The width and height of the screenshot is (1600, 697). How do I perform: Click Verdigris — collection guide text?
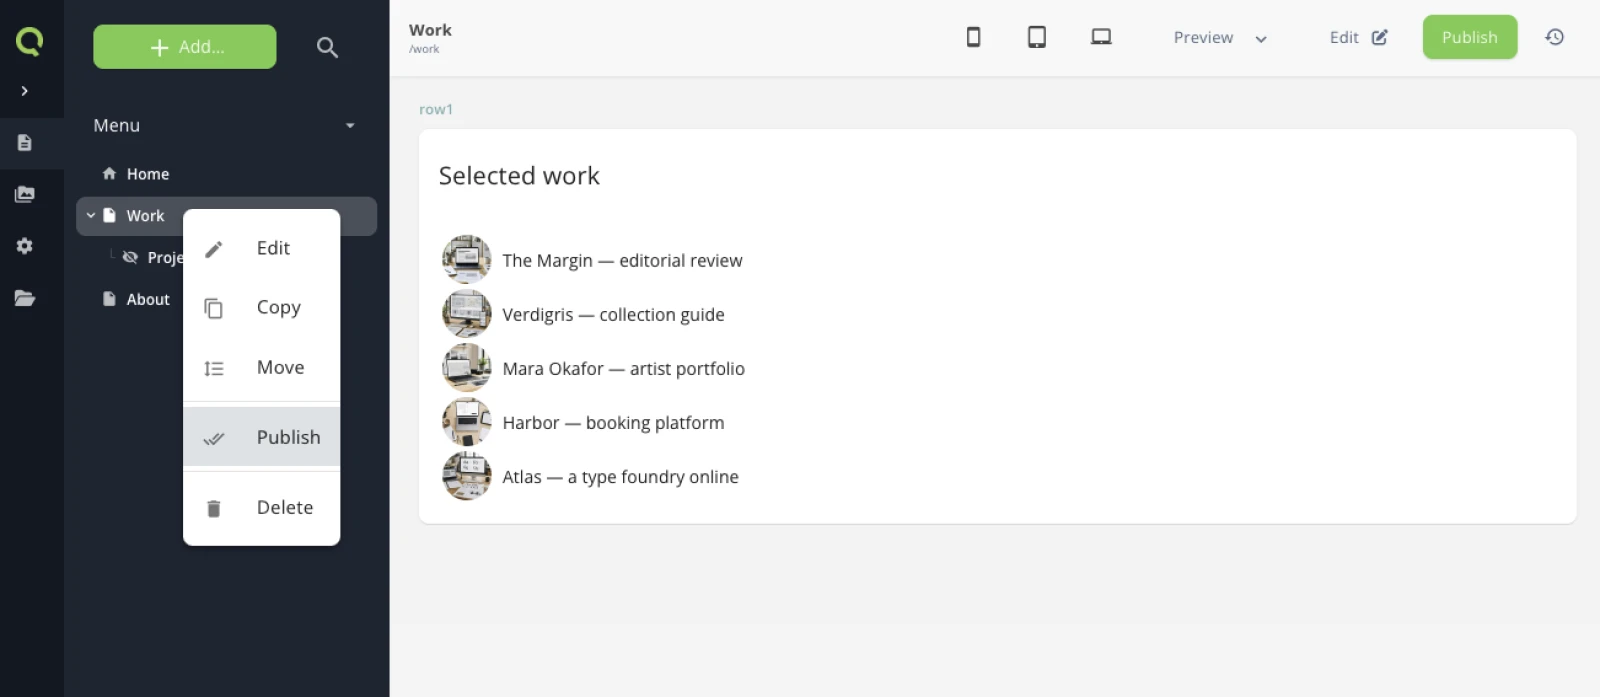[x=613, y=315]
